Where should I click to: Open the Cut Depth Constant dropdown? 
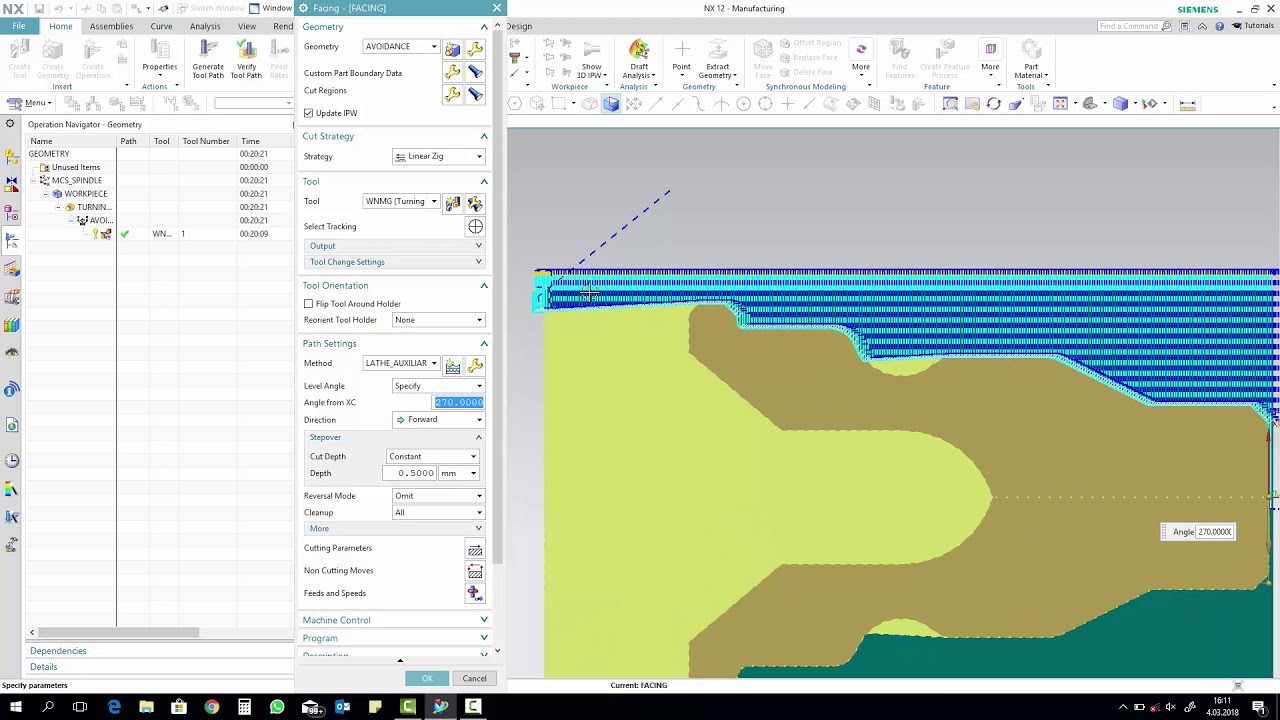click(x=432, y=457)
